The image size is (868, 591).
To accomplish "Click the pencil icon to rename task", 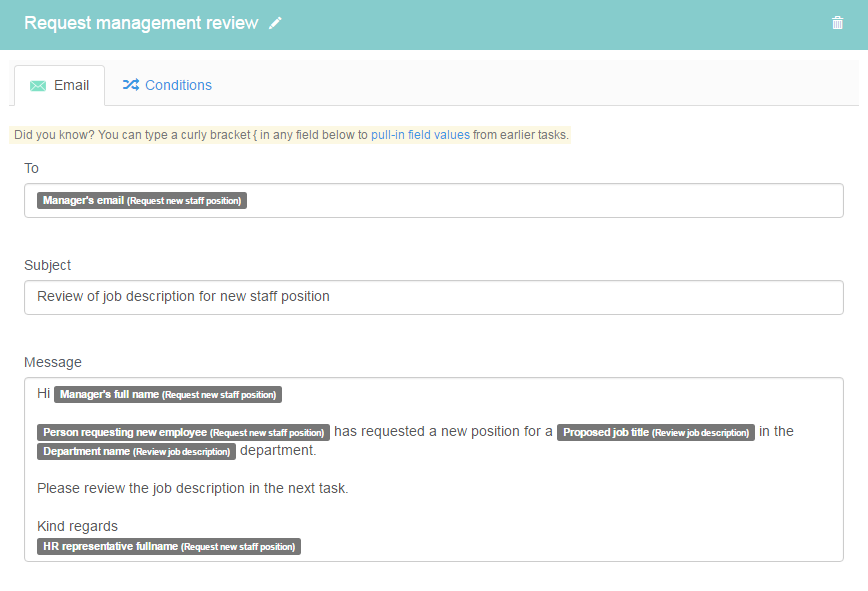I will coord(275,23).
